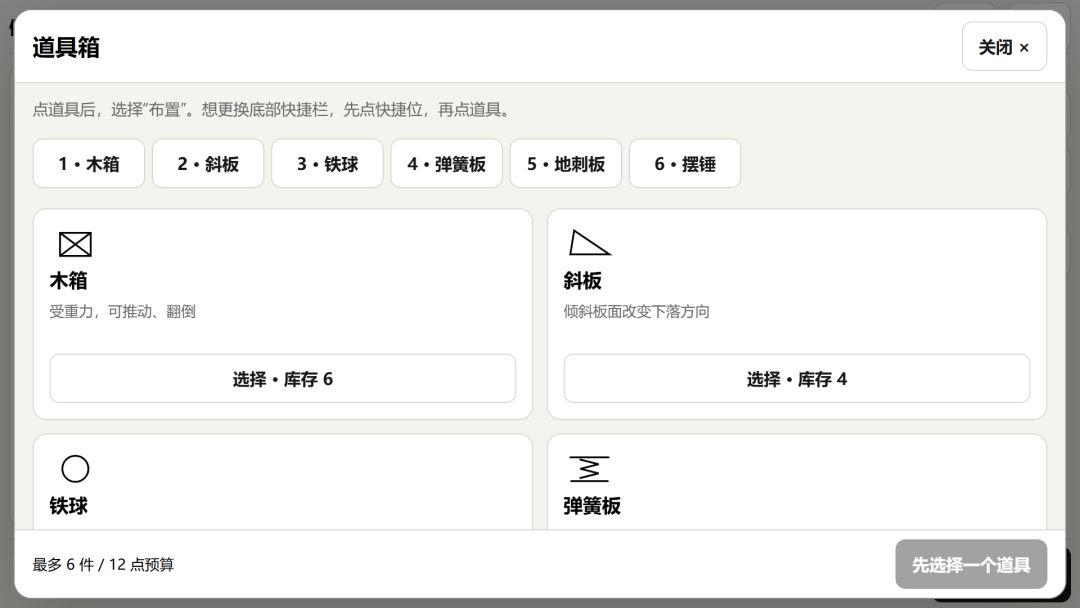Screen dimensions: 1080x608
Task: Click the 道具箱 dialog heading
Action: pyautogui.click(x=66, y=48)
